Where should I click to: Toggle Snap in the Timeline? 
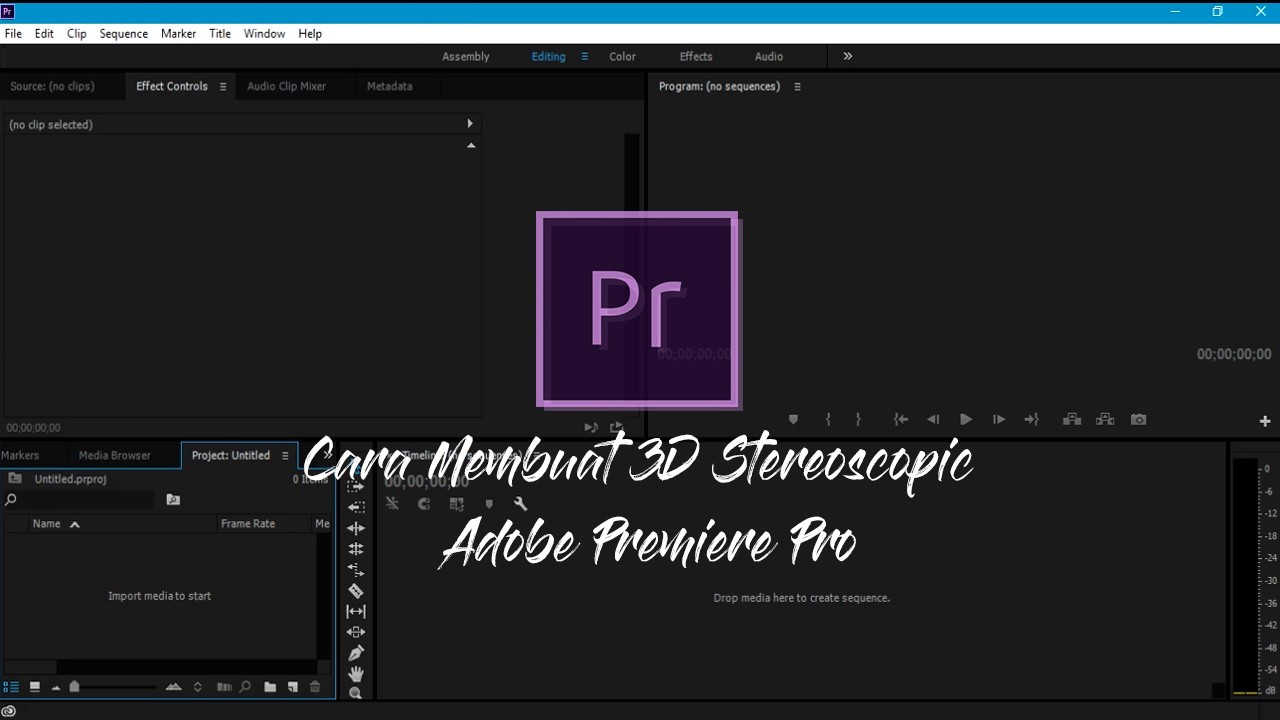[424, 504]
